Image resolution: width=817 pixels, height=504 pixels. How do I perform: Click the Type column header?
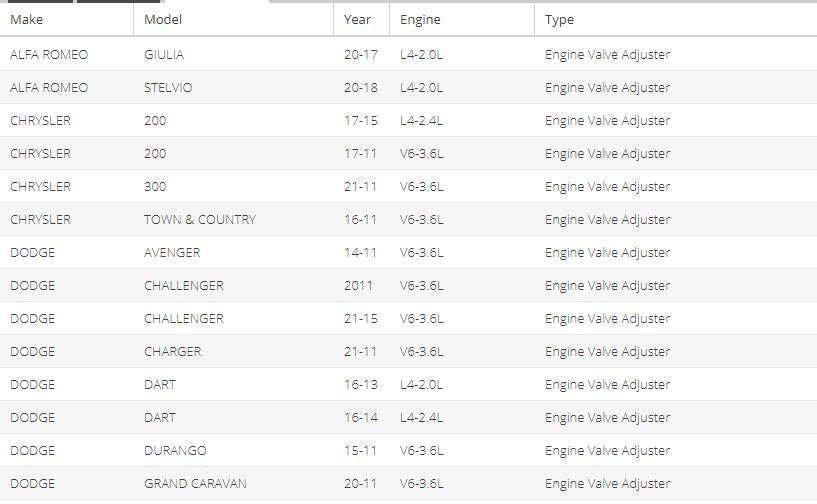click(x=559, y=20)
